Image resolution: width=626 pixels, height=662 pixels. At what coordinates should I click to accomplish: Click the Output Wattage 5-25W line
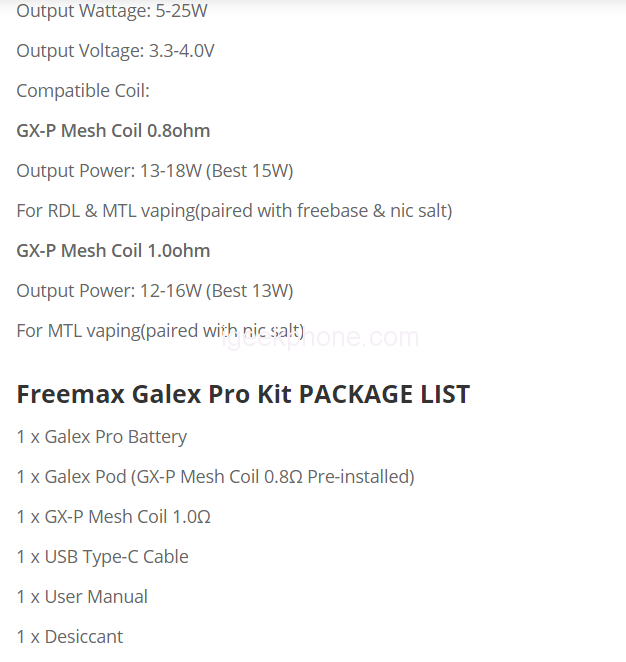[x=114, y=12]
